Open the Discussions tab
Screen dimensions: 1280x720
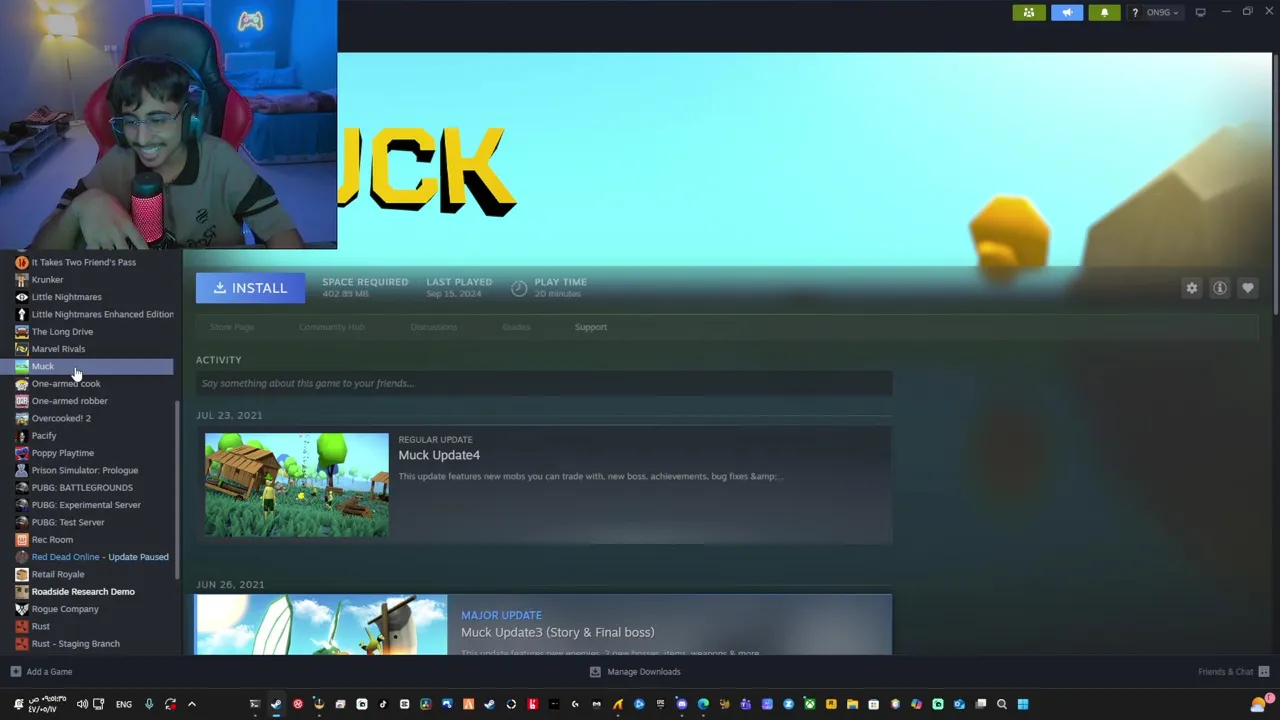coord(433,327)
